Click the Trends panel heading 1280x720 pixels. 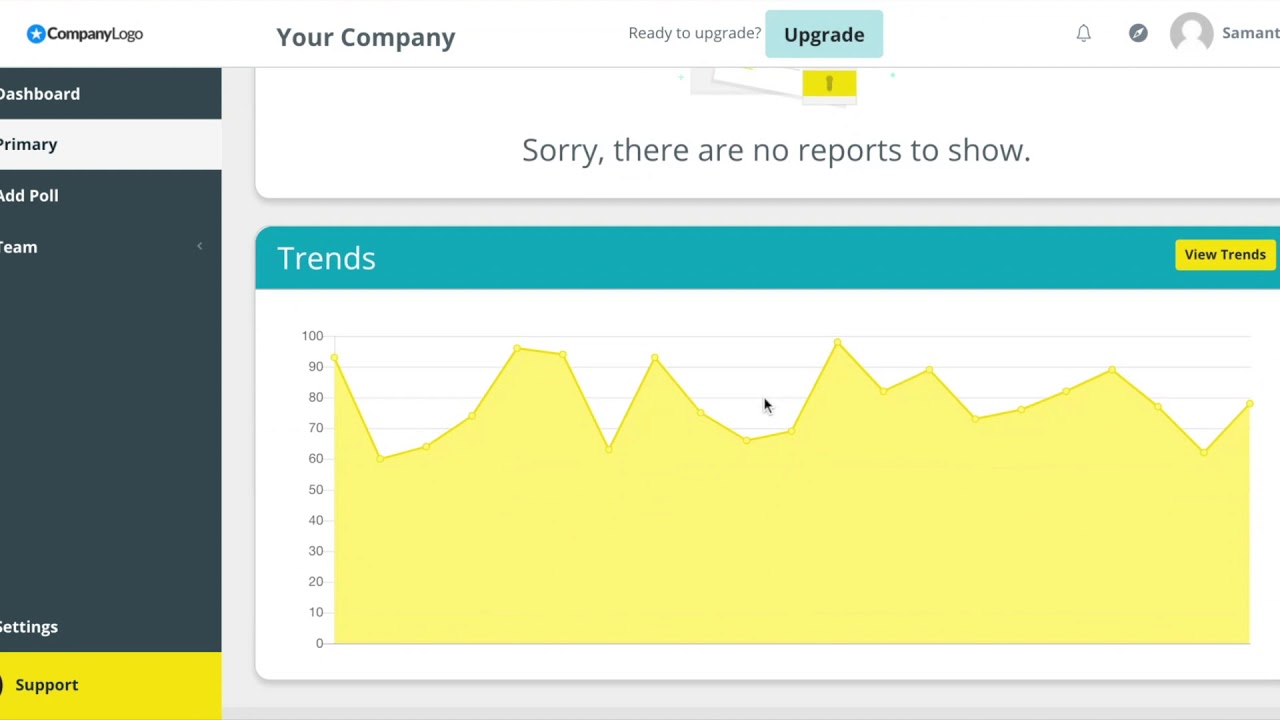pyautogui.click(x=326, y=258)
